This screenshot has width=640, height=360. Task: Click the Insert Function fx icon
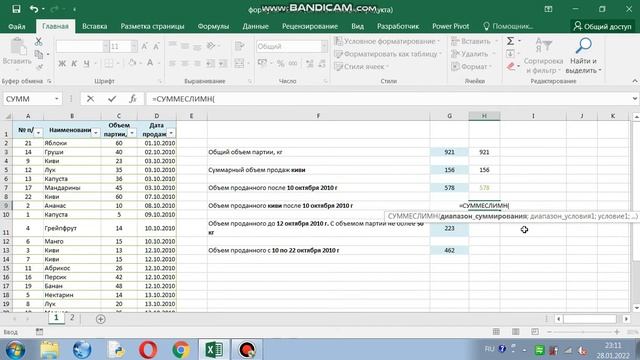[133, 99]
